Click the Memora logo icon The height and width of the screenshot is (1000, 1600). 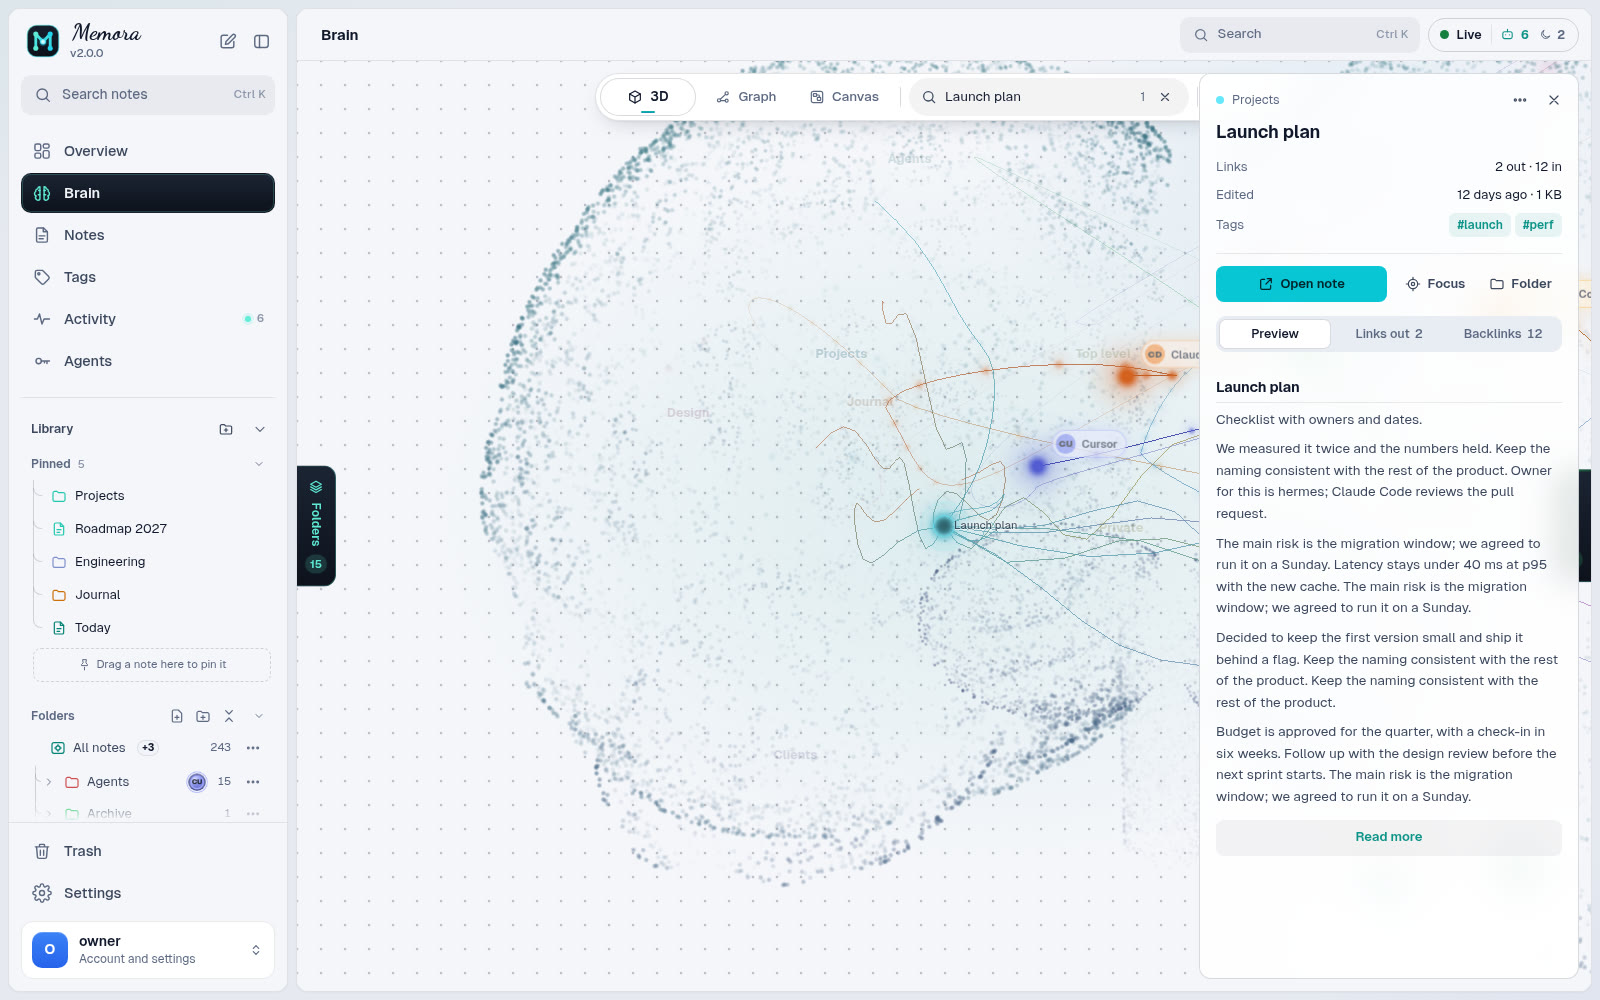(43, 41)
